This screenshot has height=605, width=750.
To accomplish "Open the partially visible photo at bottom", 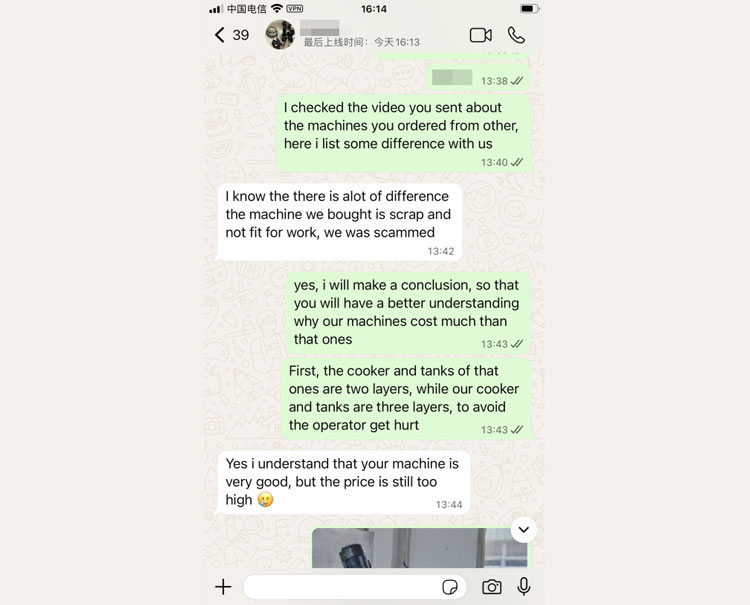I will [419, 548].
